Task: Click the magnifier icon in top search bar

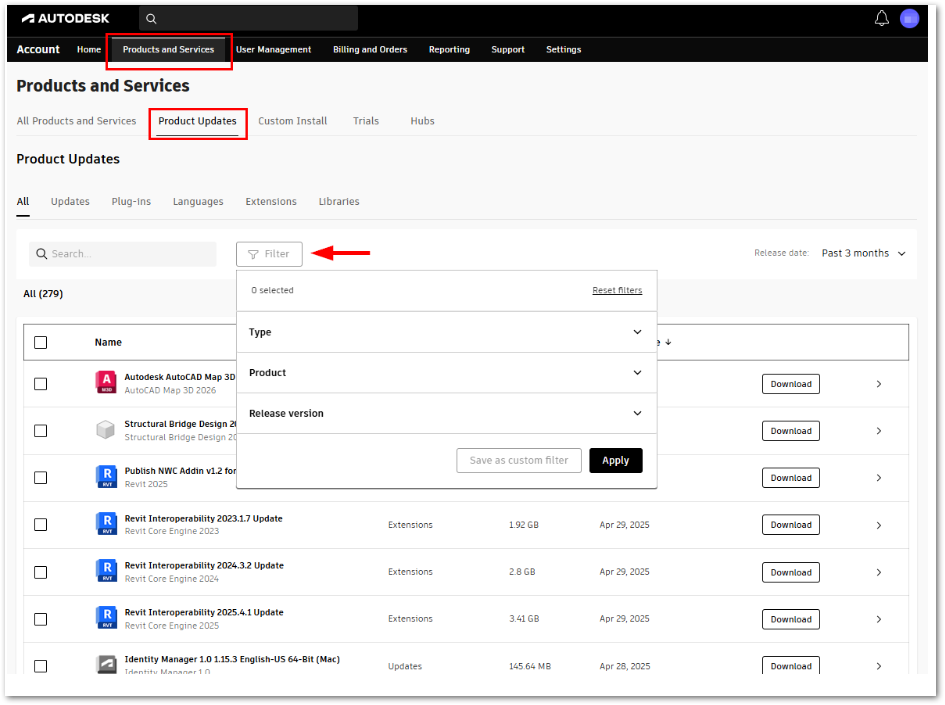Action: (151, 19)
